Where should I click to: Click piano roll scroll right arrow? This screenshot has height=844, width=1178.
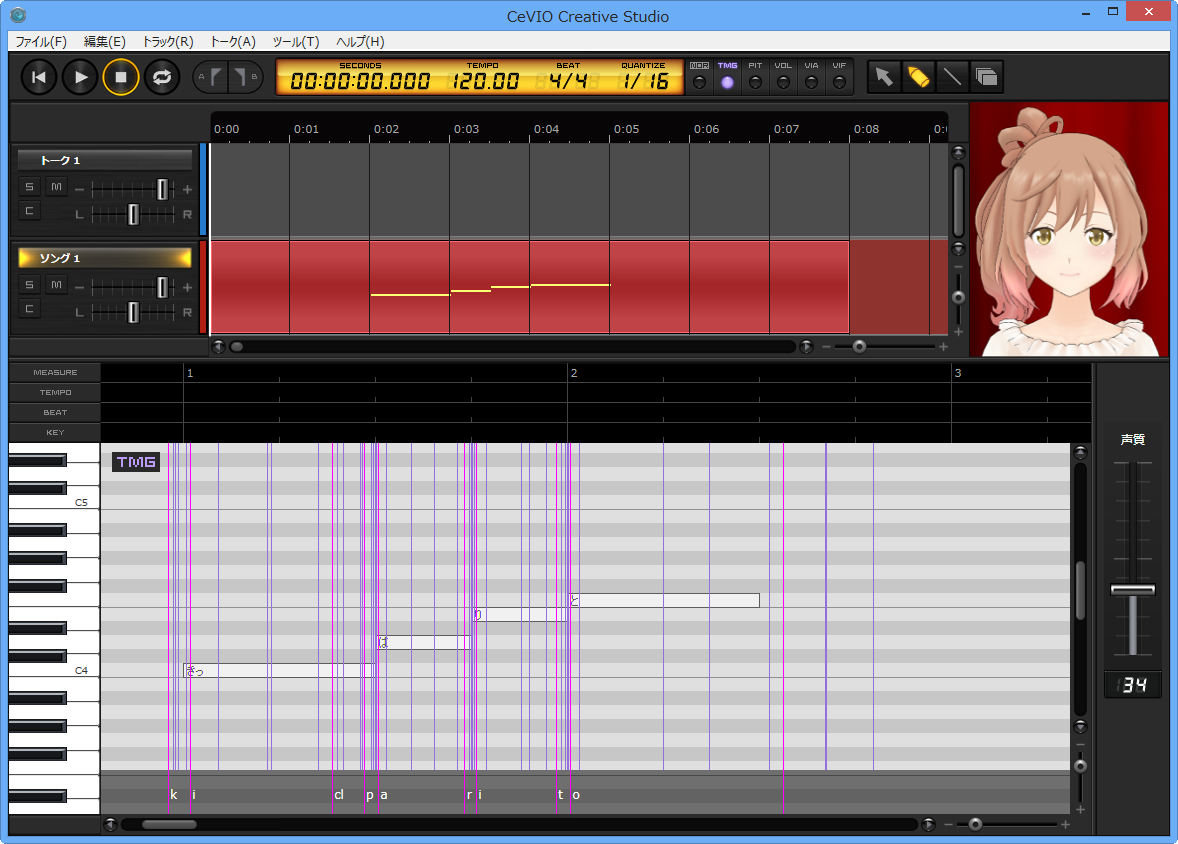click(x=929, y=824)
